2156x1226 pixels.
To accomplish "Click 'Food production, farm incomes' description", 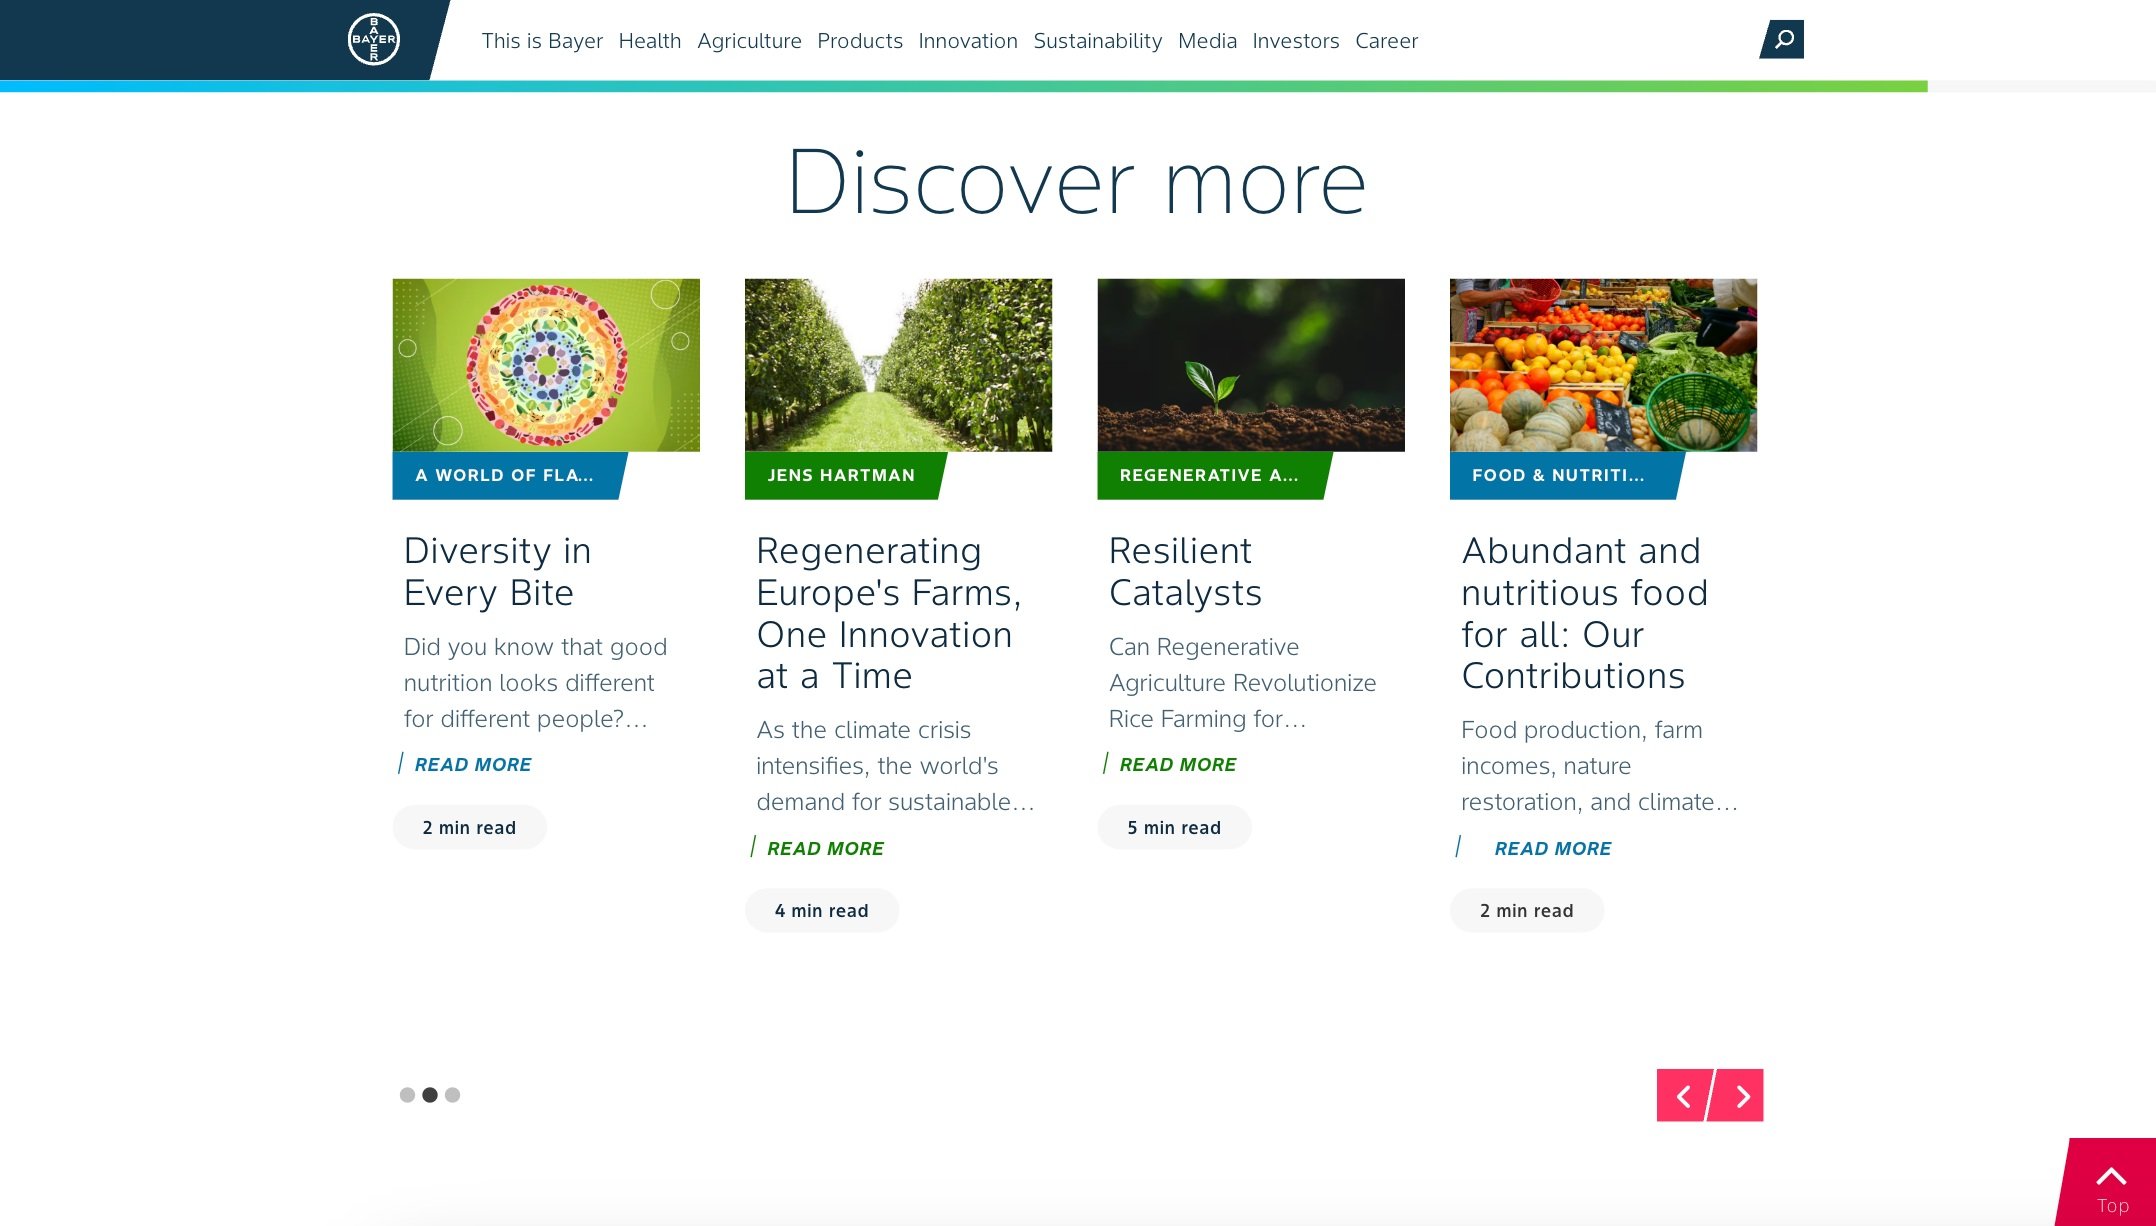I will 1600,766.
